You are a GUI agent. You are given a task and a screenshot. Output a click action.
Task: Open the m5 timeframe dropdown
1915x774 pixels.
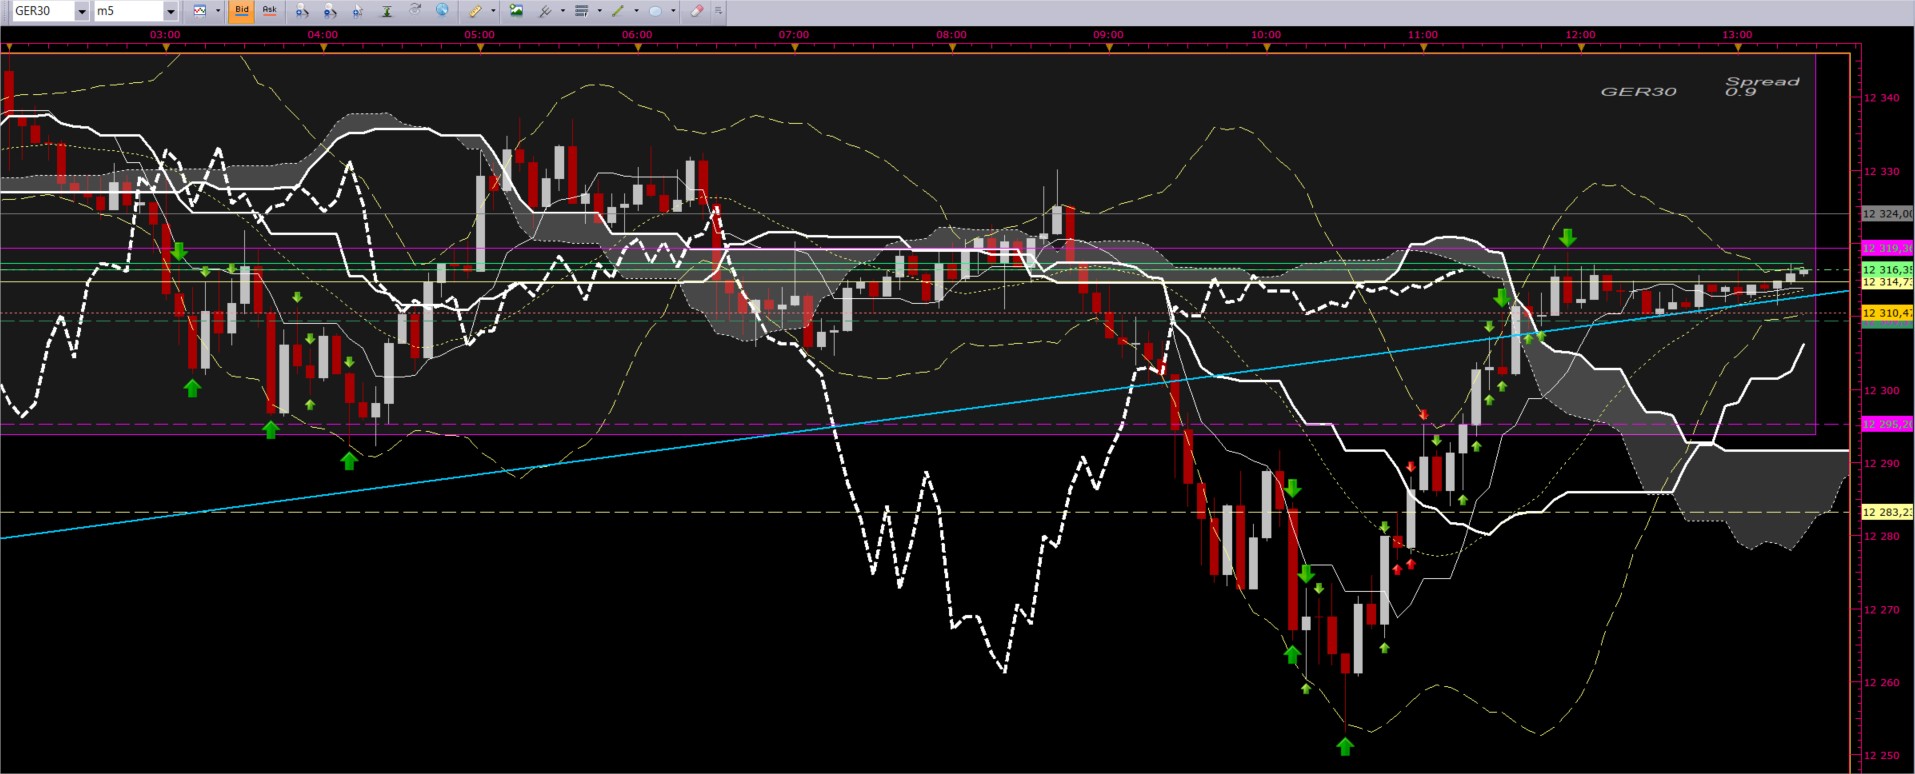point(170,11)
